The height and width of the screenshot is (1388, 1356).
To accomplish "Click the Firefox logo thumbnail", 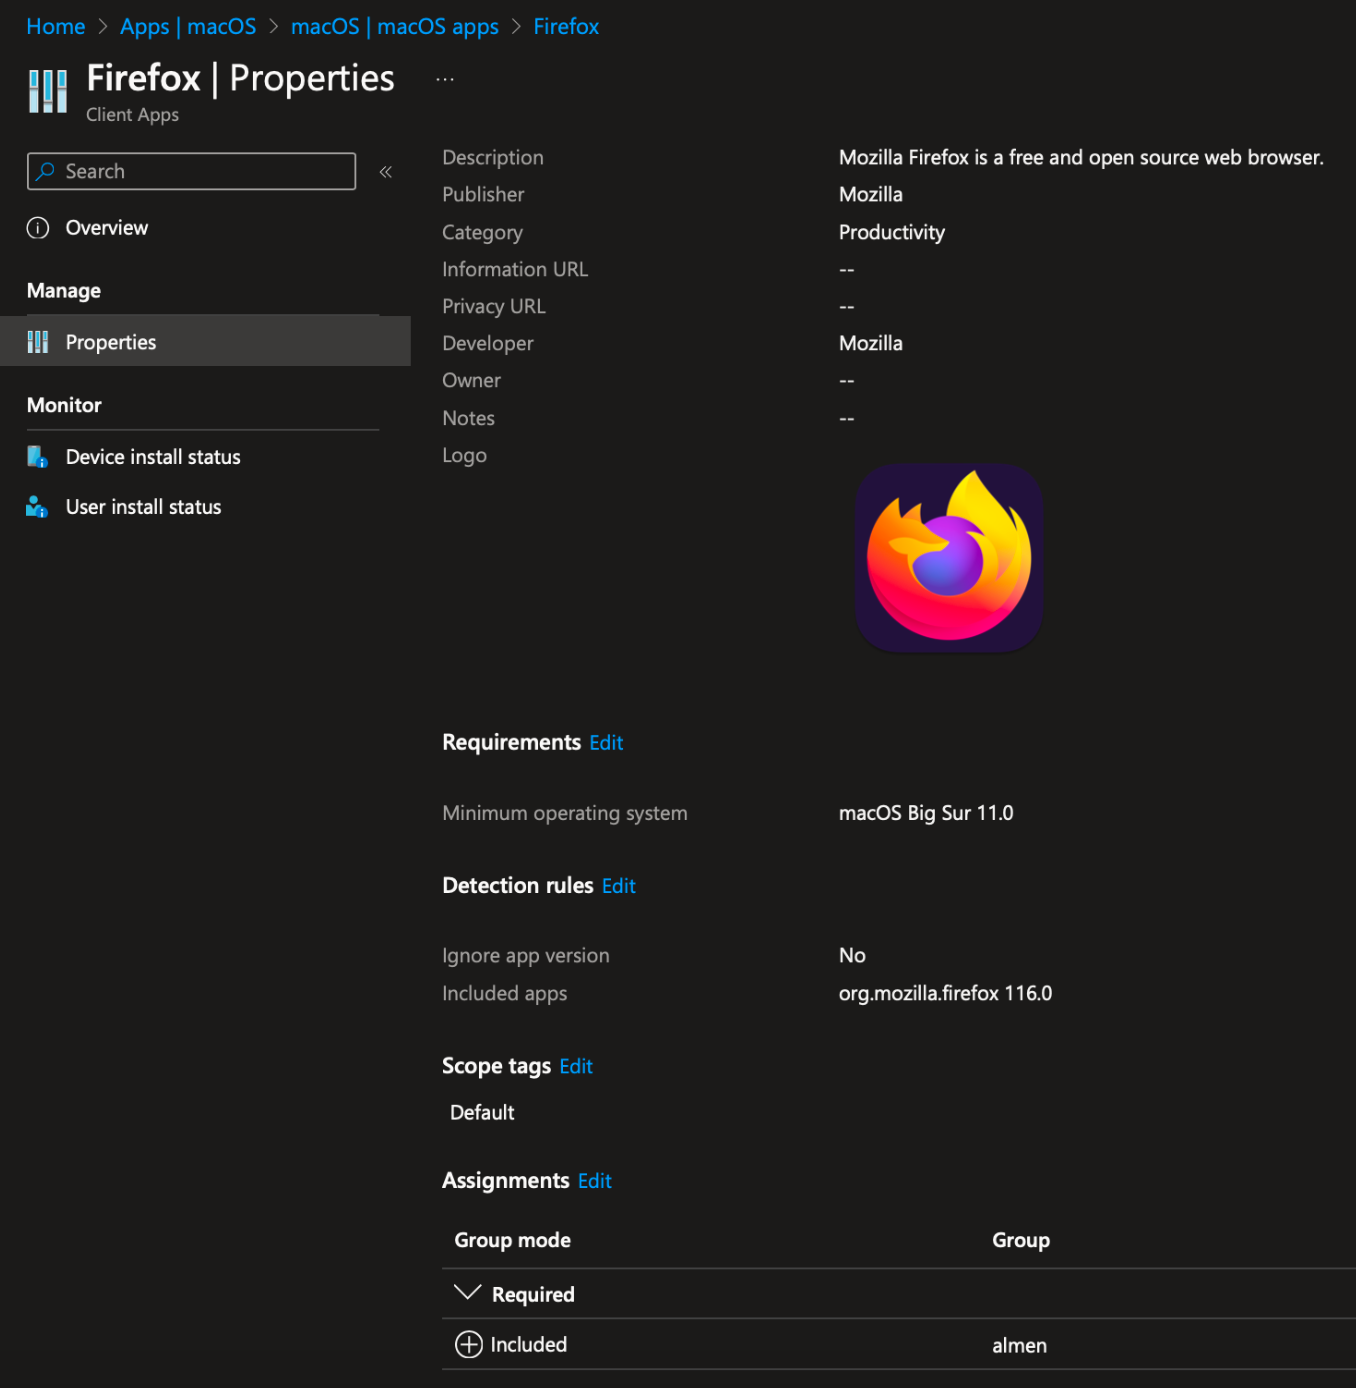I will coord(949,558).
